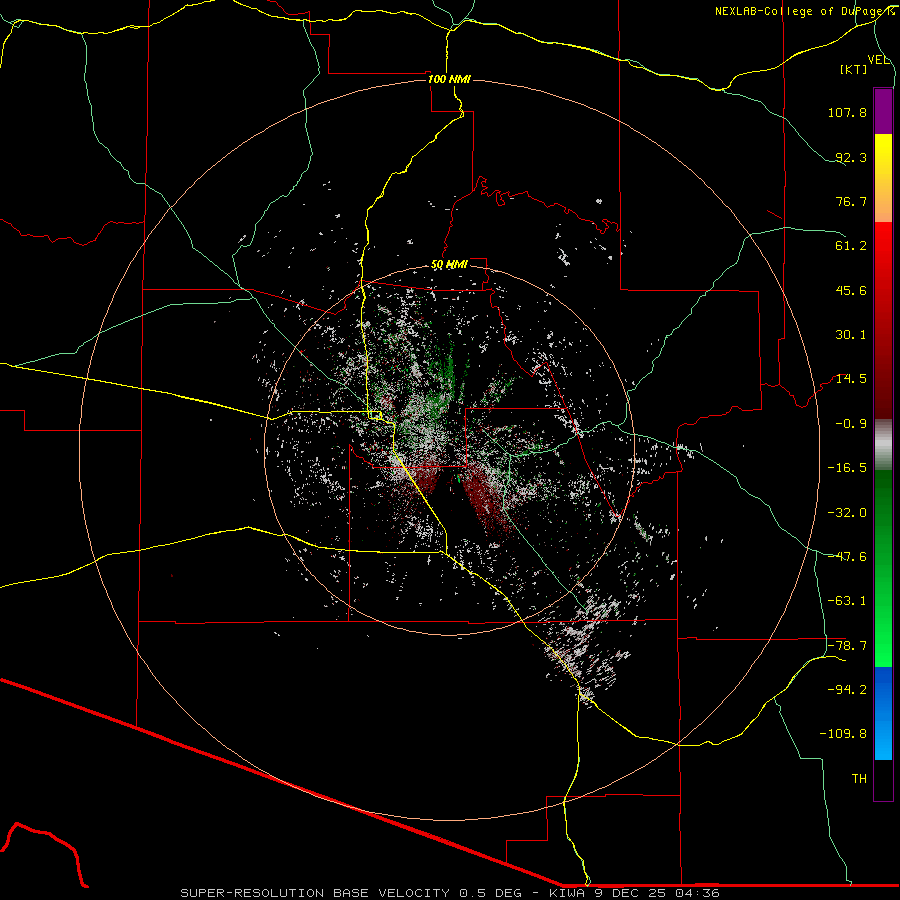Click the purple color band in legend
Image resolution: width=900 pixels, height=900 pixels.
pos(883,111)
